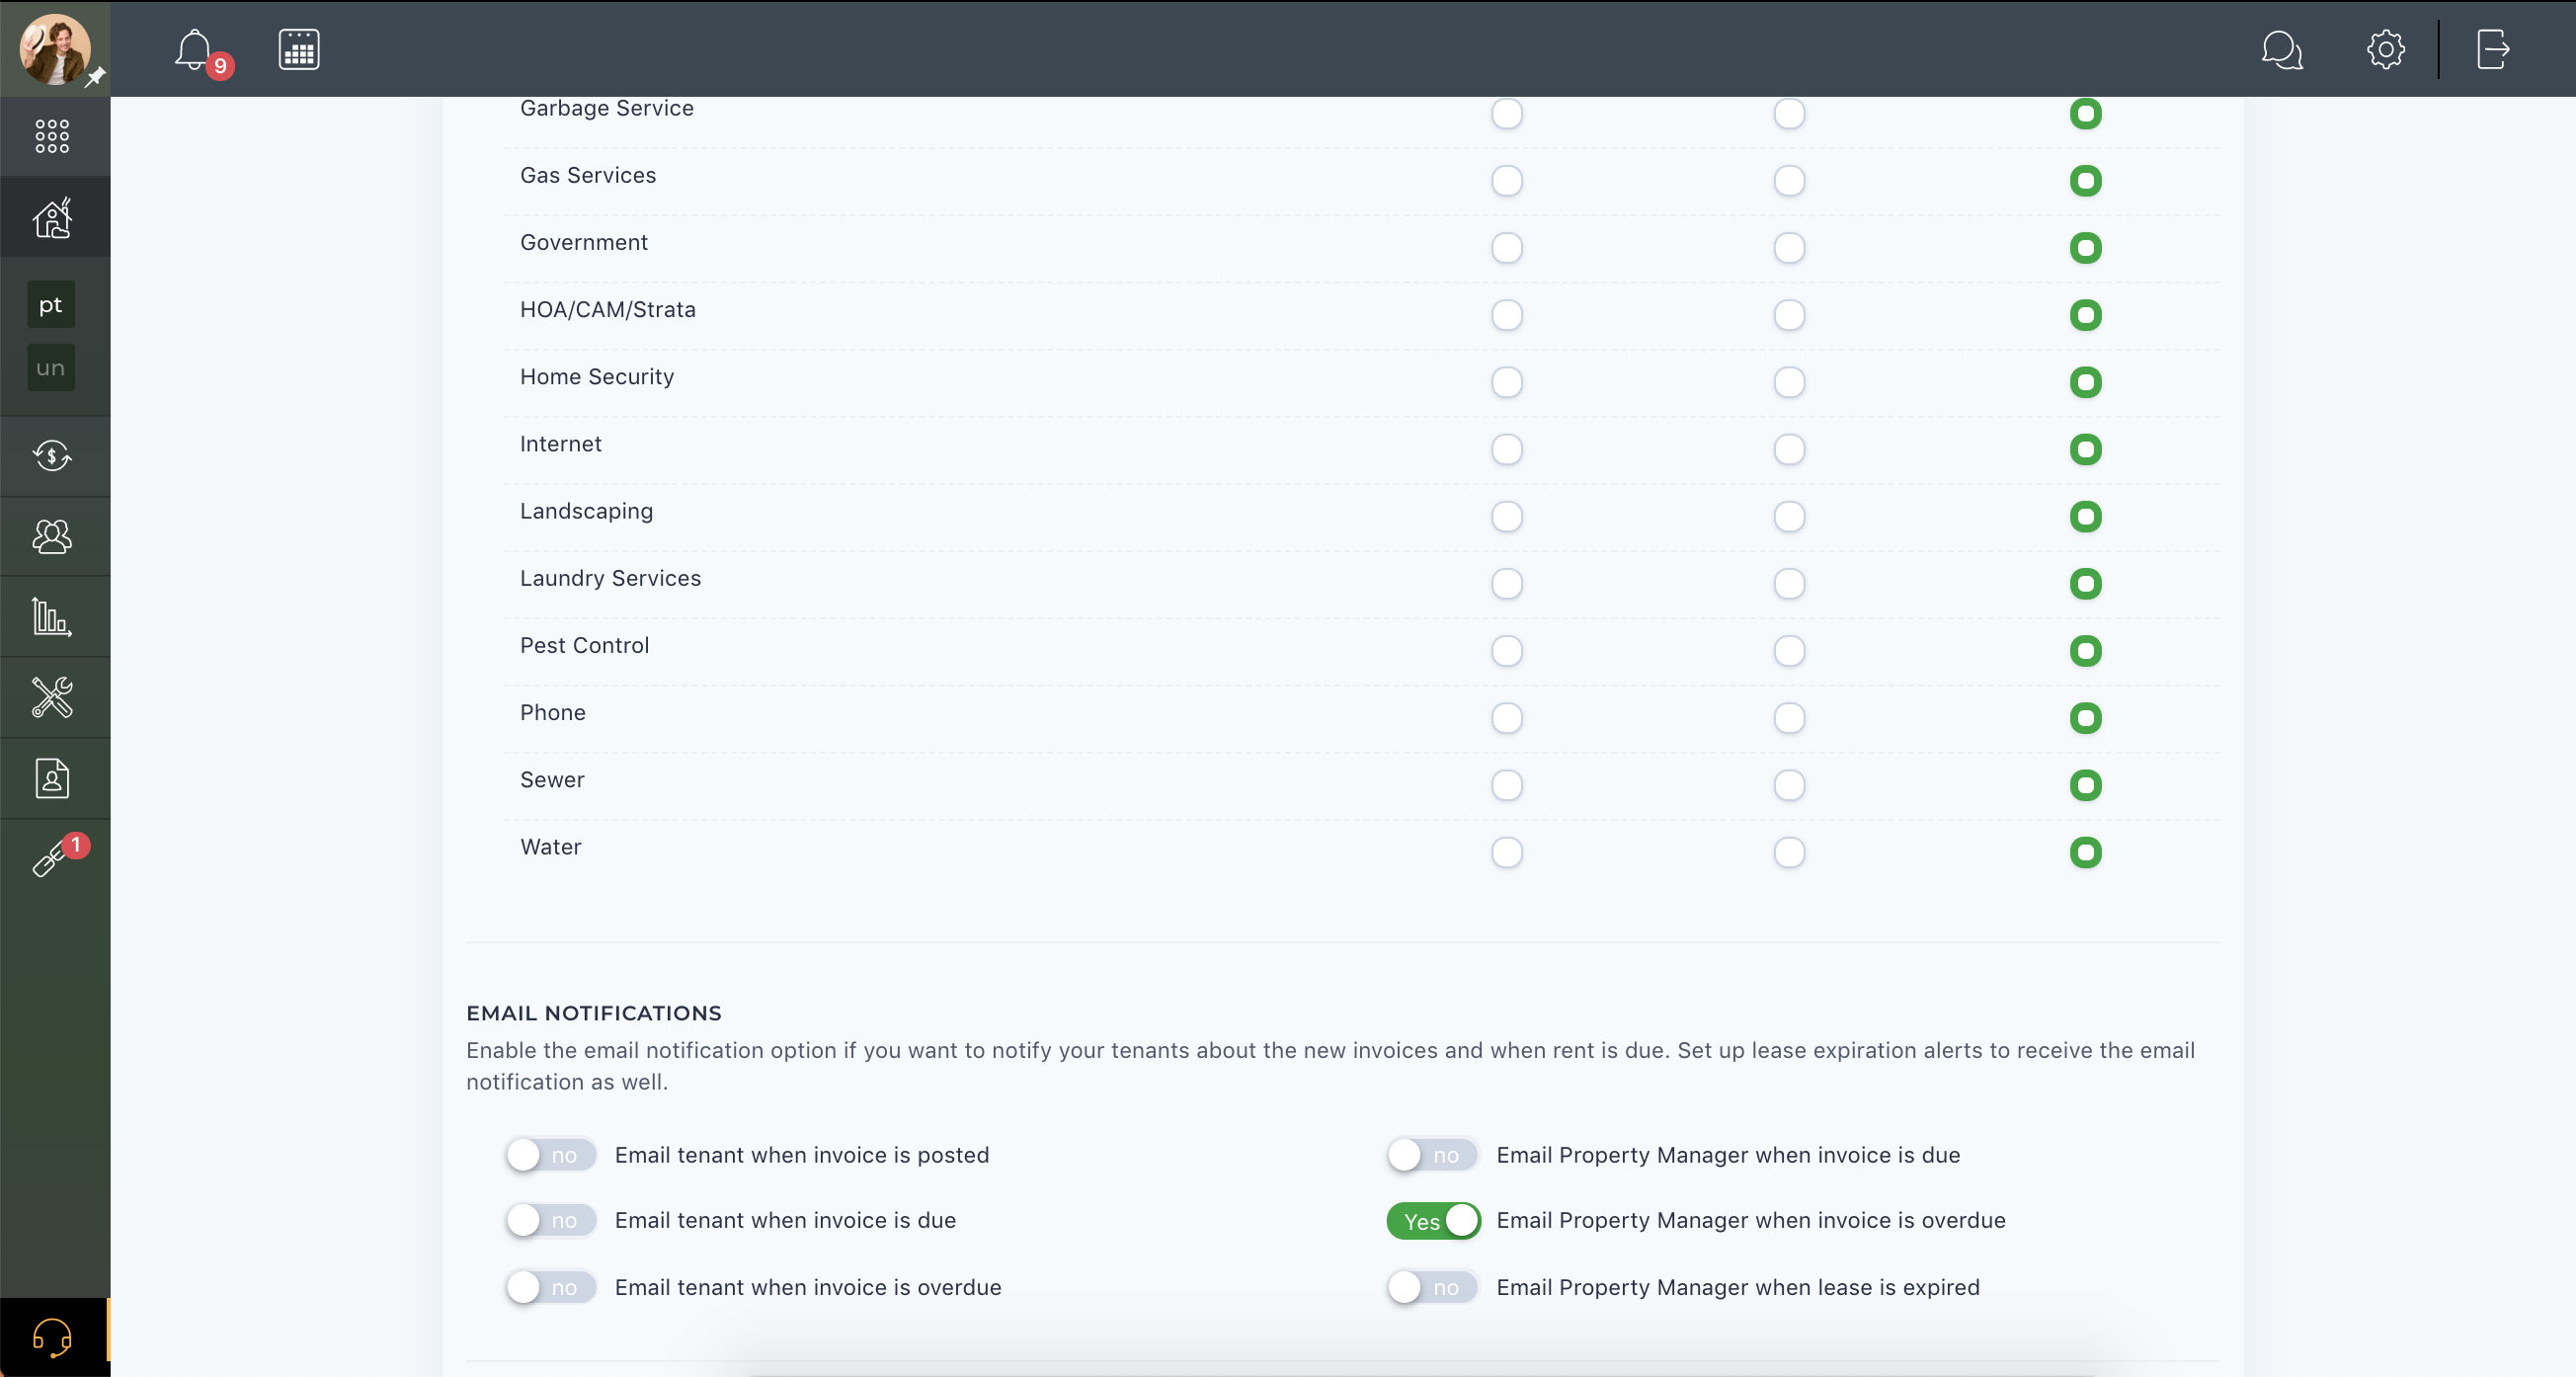2576x1377 pixels.
Task: Open the properties house icon in sidebar
Action: coord(52,217)
